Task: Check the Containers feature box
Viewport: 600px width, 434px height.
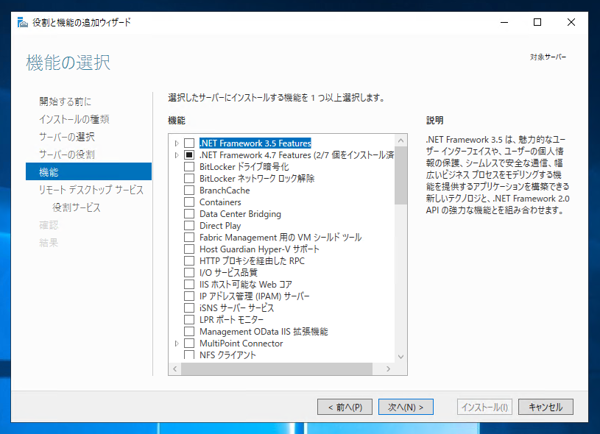Action: click(189, 202)
